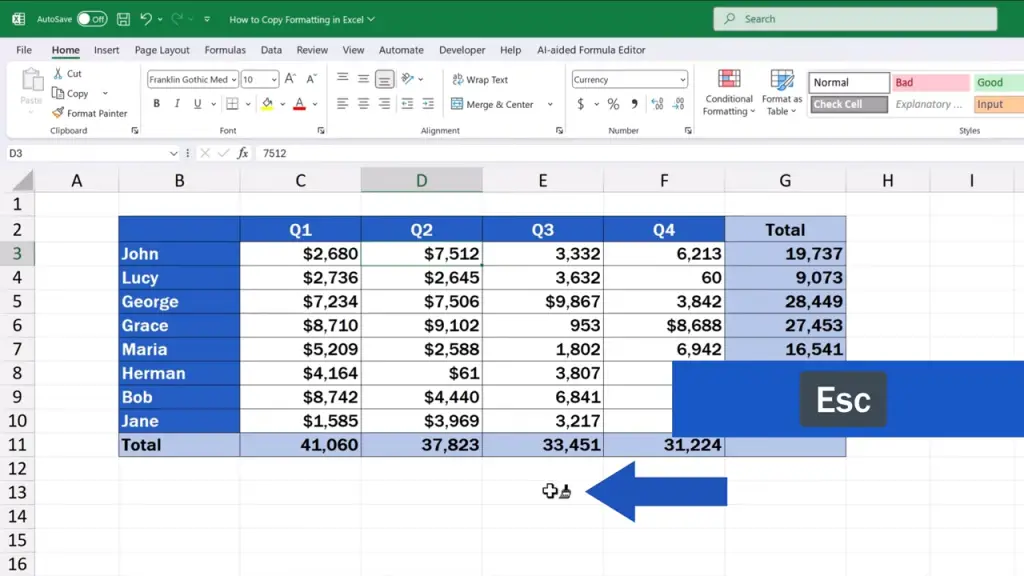The height and width of the screenshot is (576, 1024).
Task: Apply Percent Style to the cell
Action: [x=613, y=104]
